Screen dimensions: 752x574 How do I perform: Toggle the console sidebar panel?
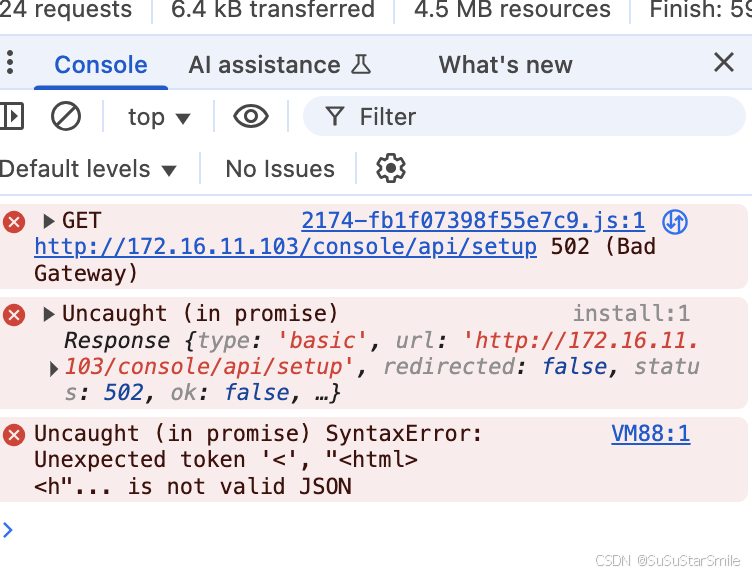(12, 117)
